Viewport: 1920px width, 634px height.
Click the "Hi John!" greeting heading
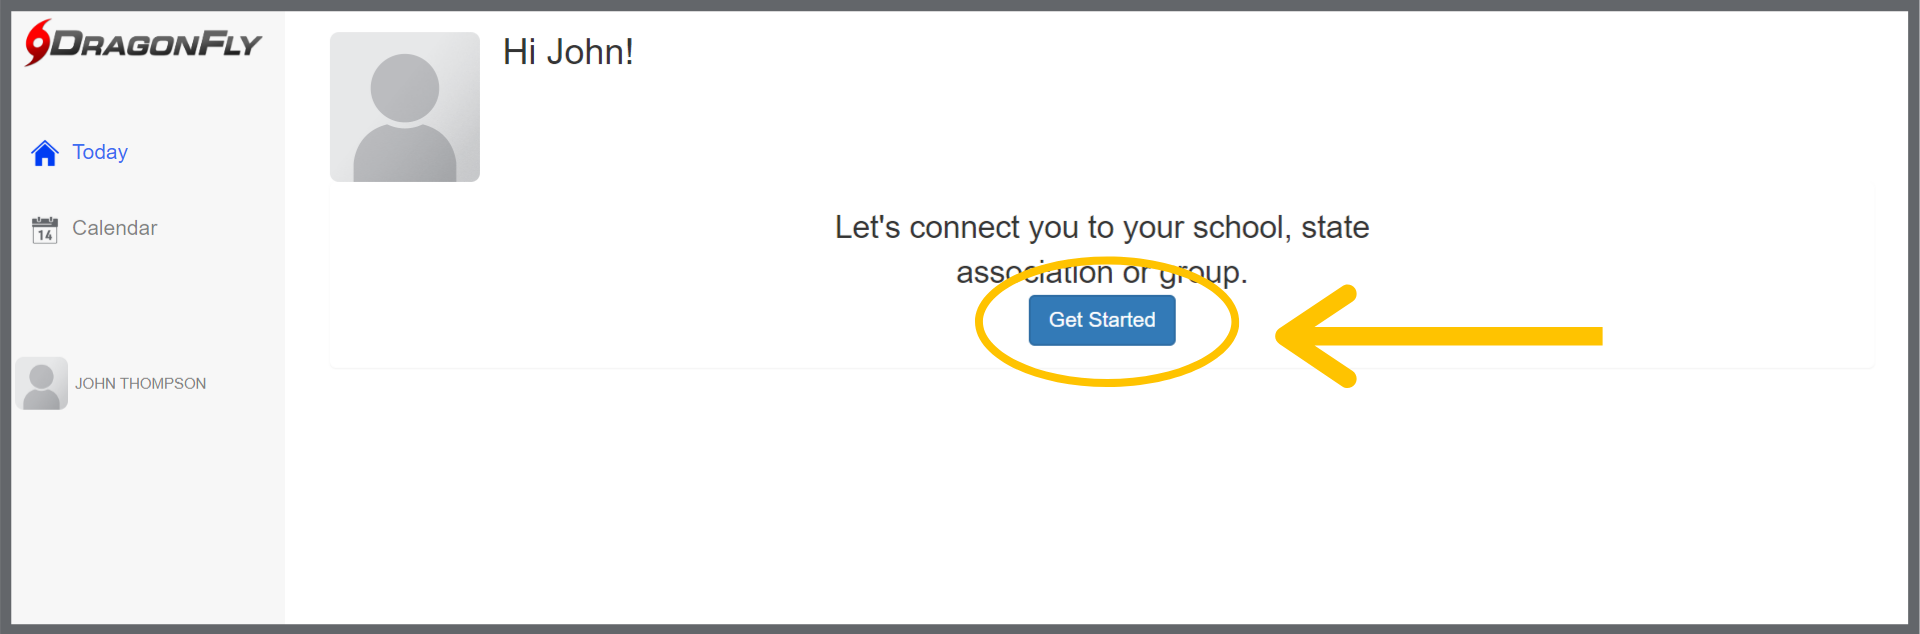click(x=568, y=52)
